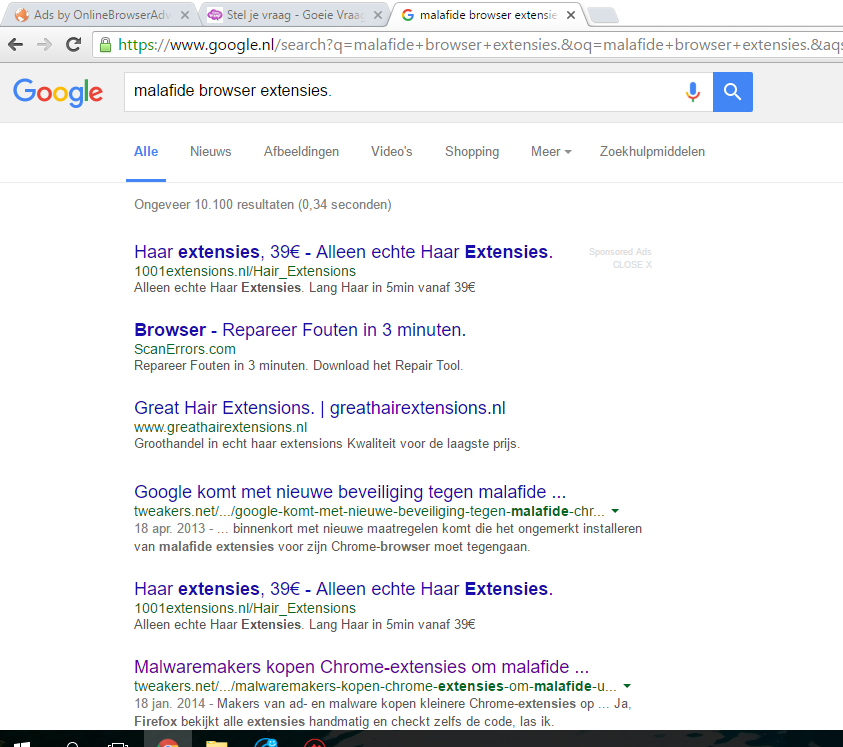The width and height of the screenshot is (843, 747).
Task: Open the second Haar extensies 39€ ad title
Action: pyautogui.click(x=344, y=589)
